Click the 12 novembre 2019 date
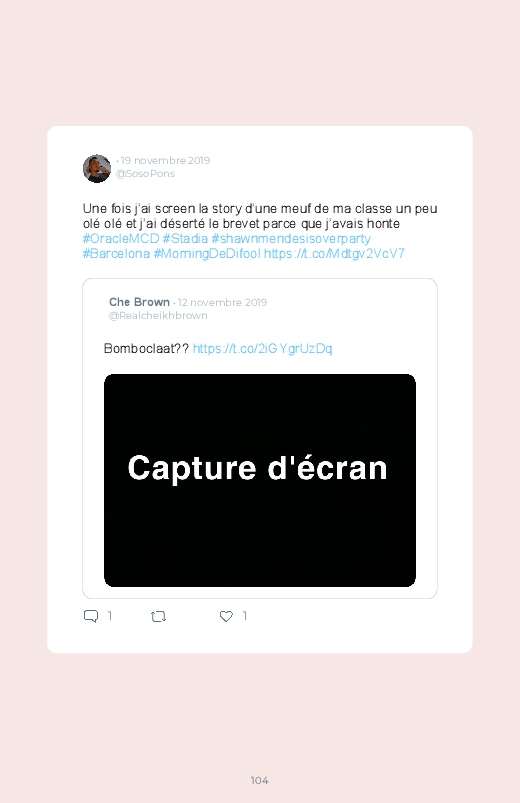 pos(222,302)
